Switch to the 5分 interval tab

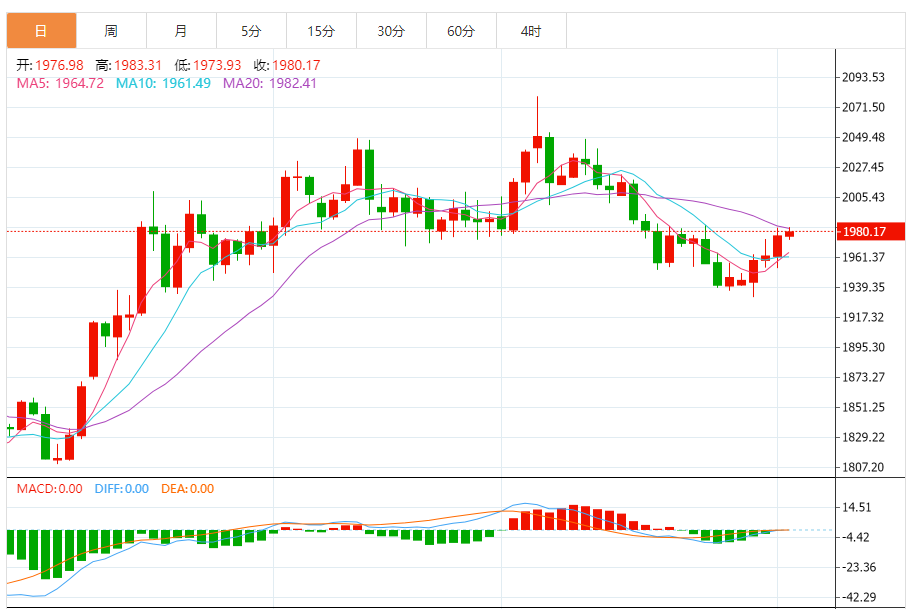click(x=252, y=31)
